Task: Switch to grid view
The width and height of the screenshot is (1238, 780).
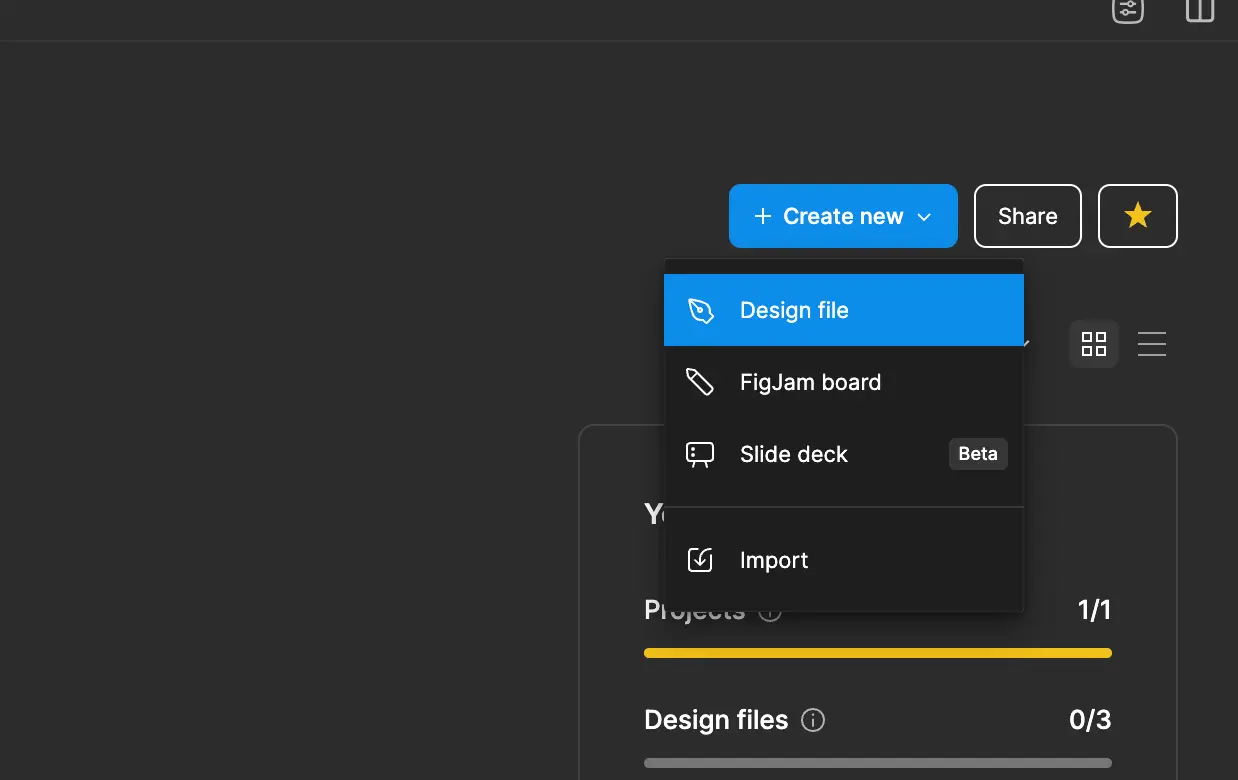Action: (1094, 344)
